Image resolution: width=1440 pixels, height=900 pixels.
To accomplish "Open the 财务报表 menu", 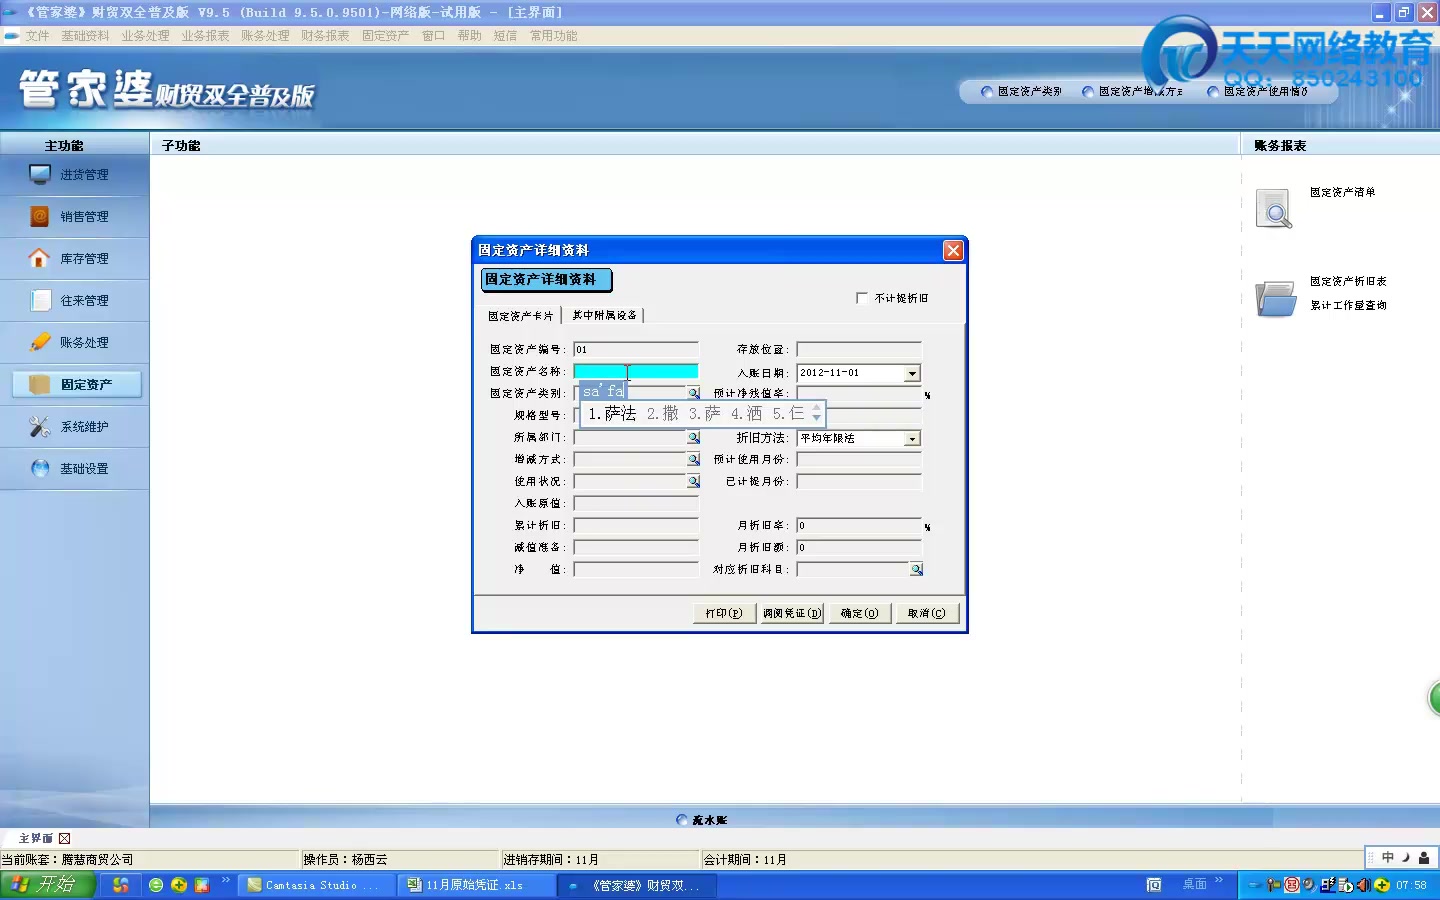I will coord(325,36).
